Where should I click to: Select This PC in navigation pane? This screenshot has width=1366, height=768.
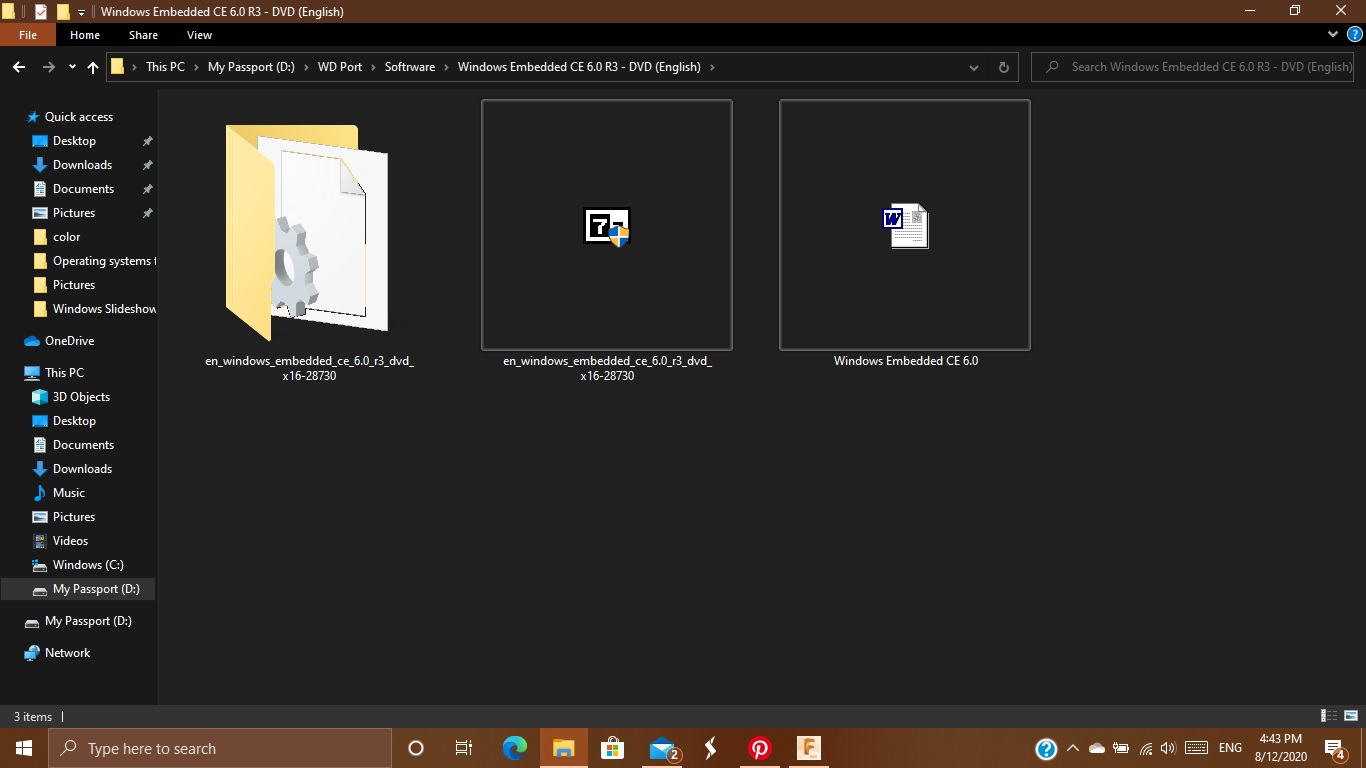point(64,373)
